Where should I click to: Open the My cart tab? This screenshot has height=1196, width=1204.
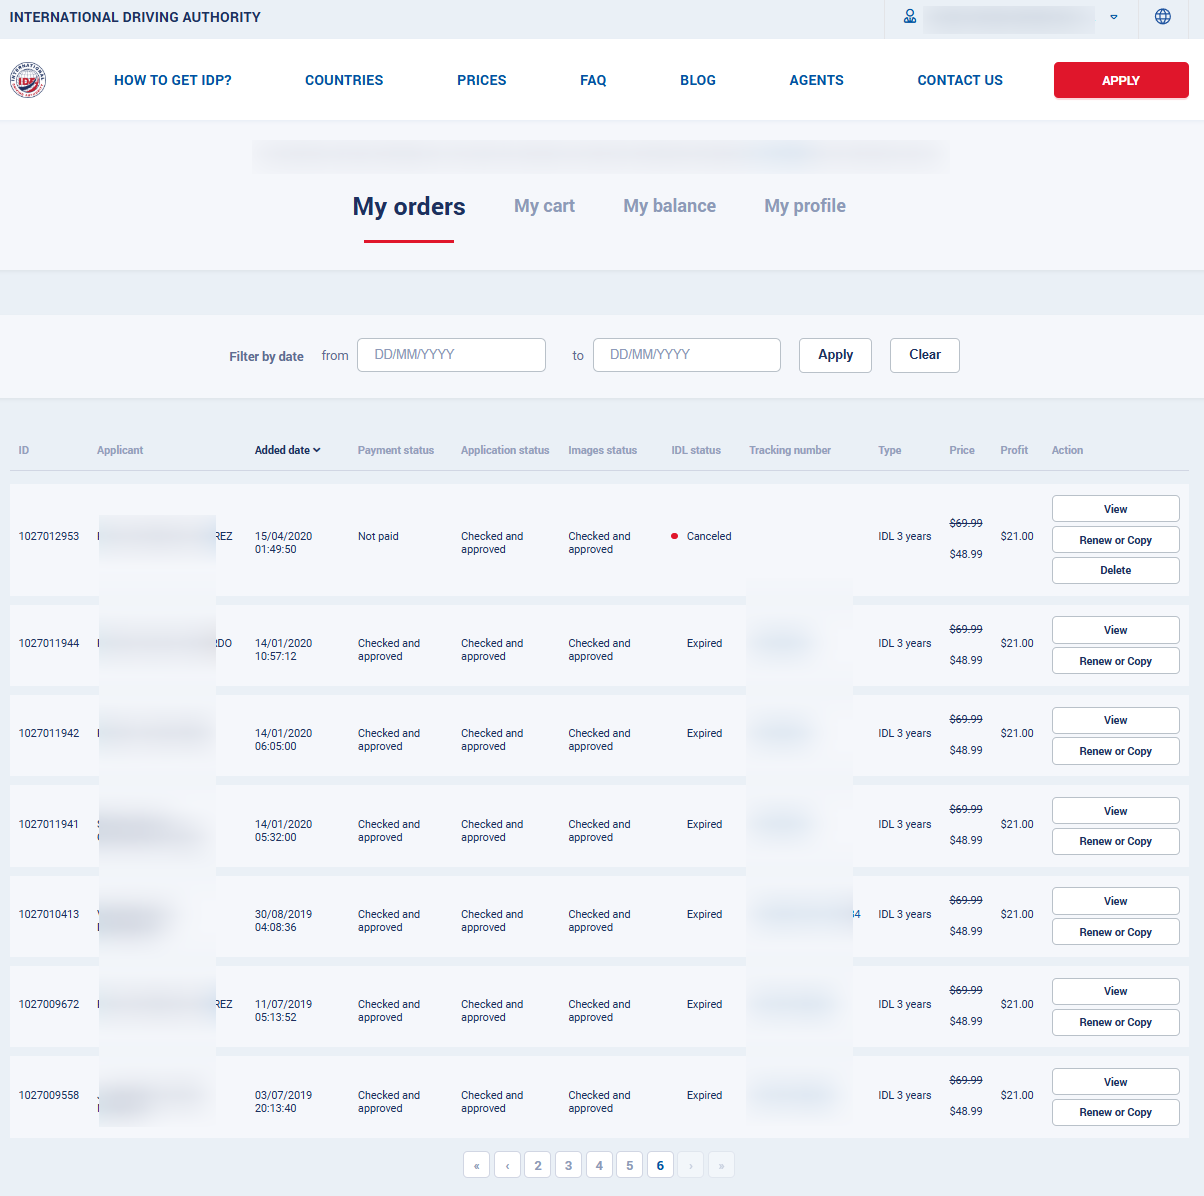coord(544,206)
